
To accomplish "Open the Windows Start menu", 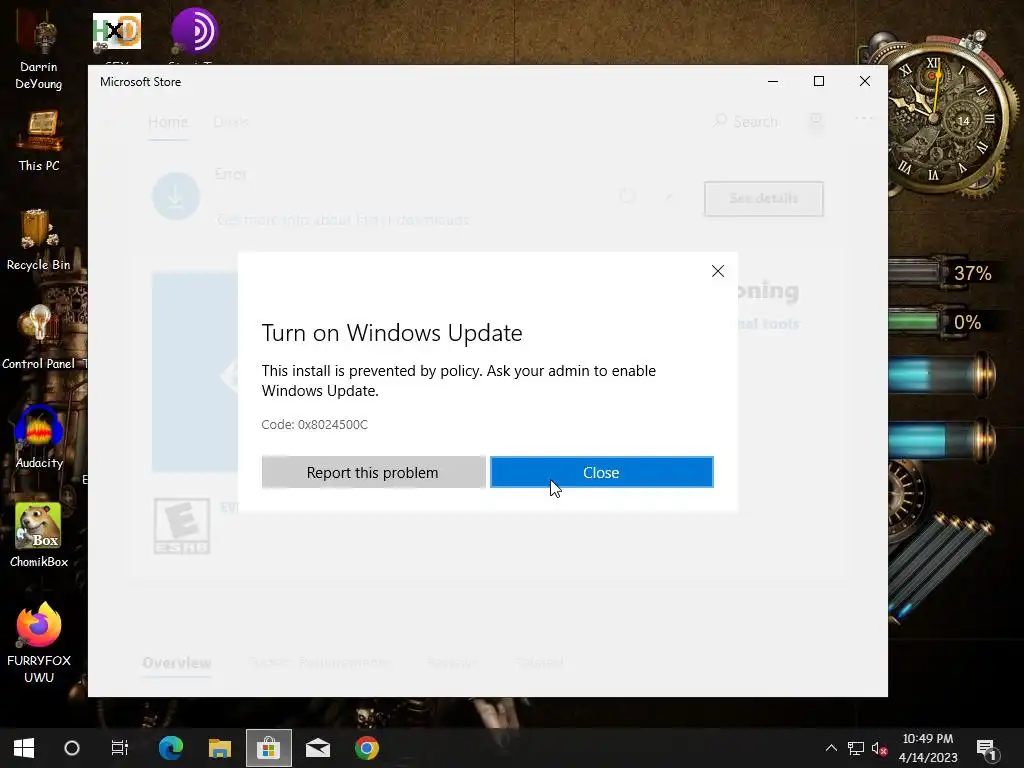I will click(x=24, y=748).
